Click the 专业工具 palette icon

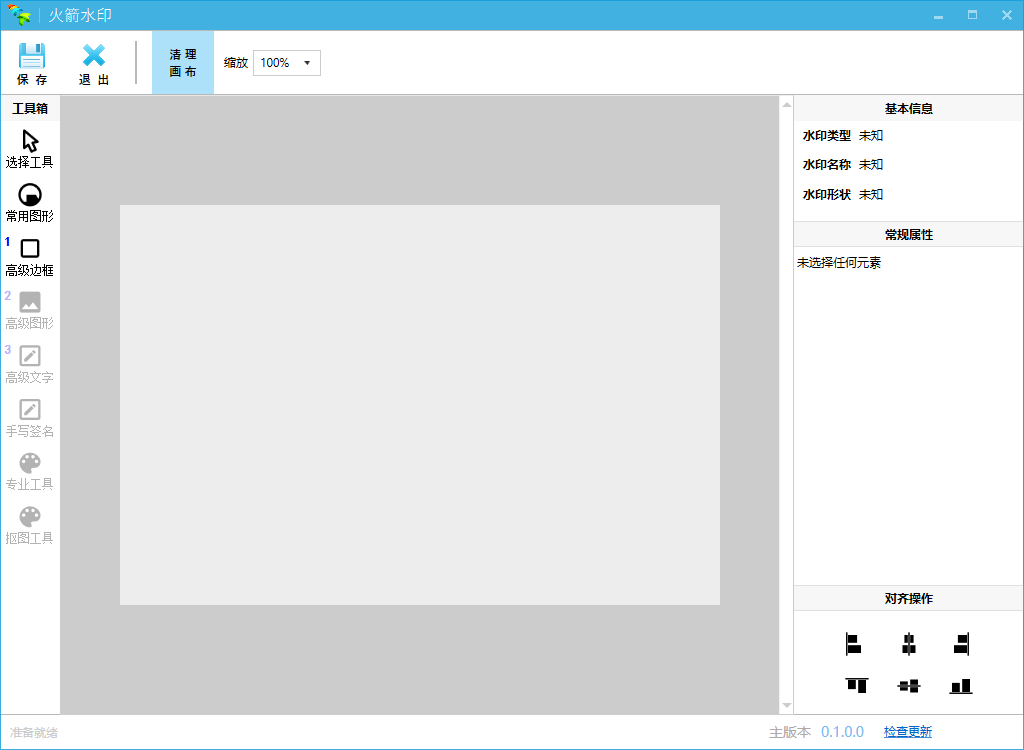(x=30, y=463)
